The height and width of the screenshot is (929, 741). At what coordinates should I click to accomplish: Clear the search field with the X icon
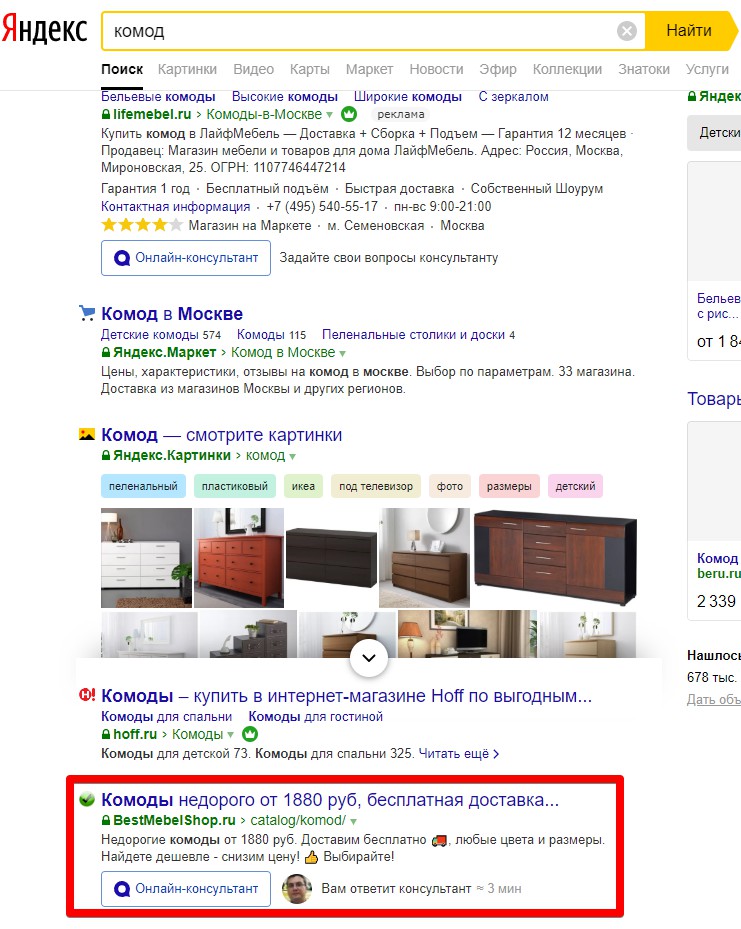pyautogui.click(x=627, y=30)
